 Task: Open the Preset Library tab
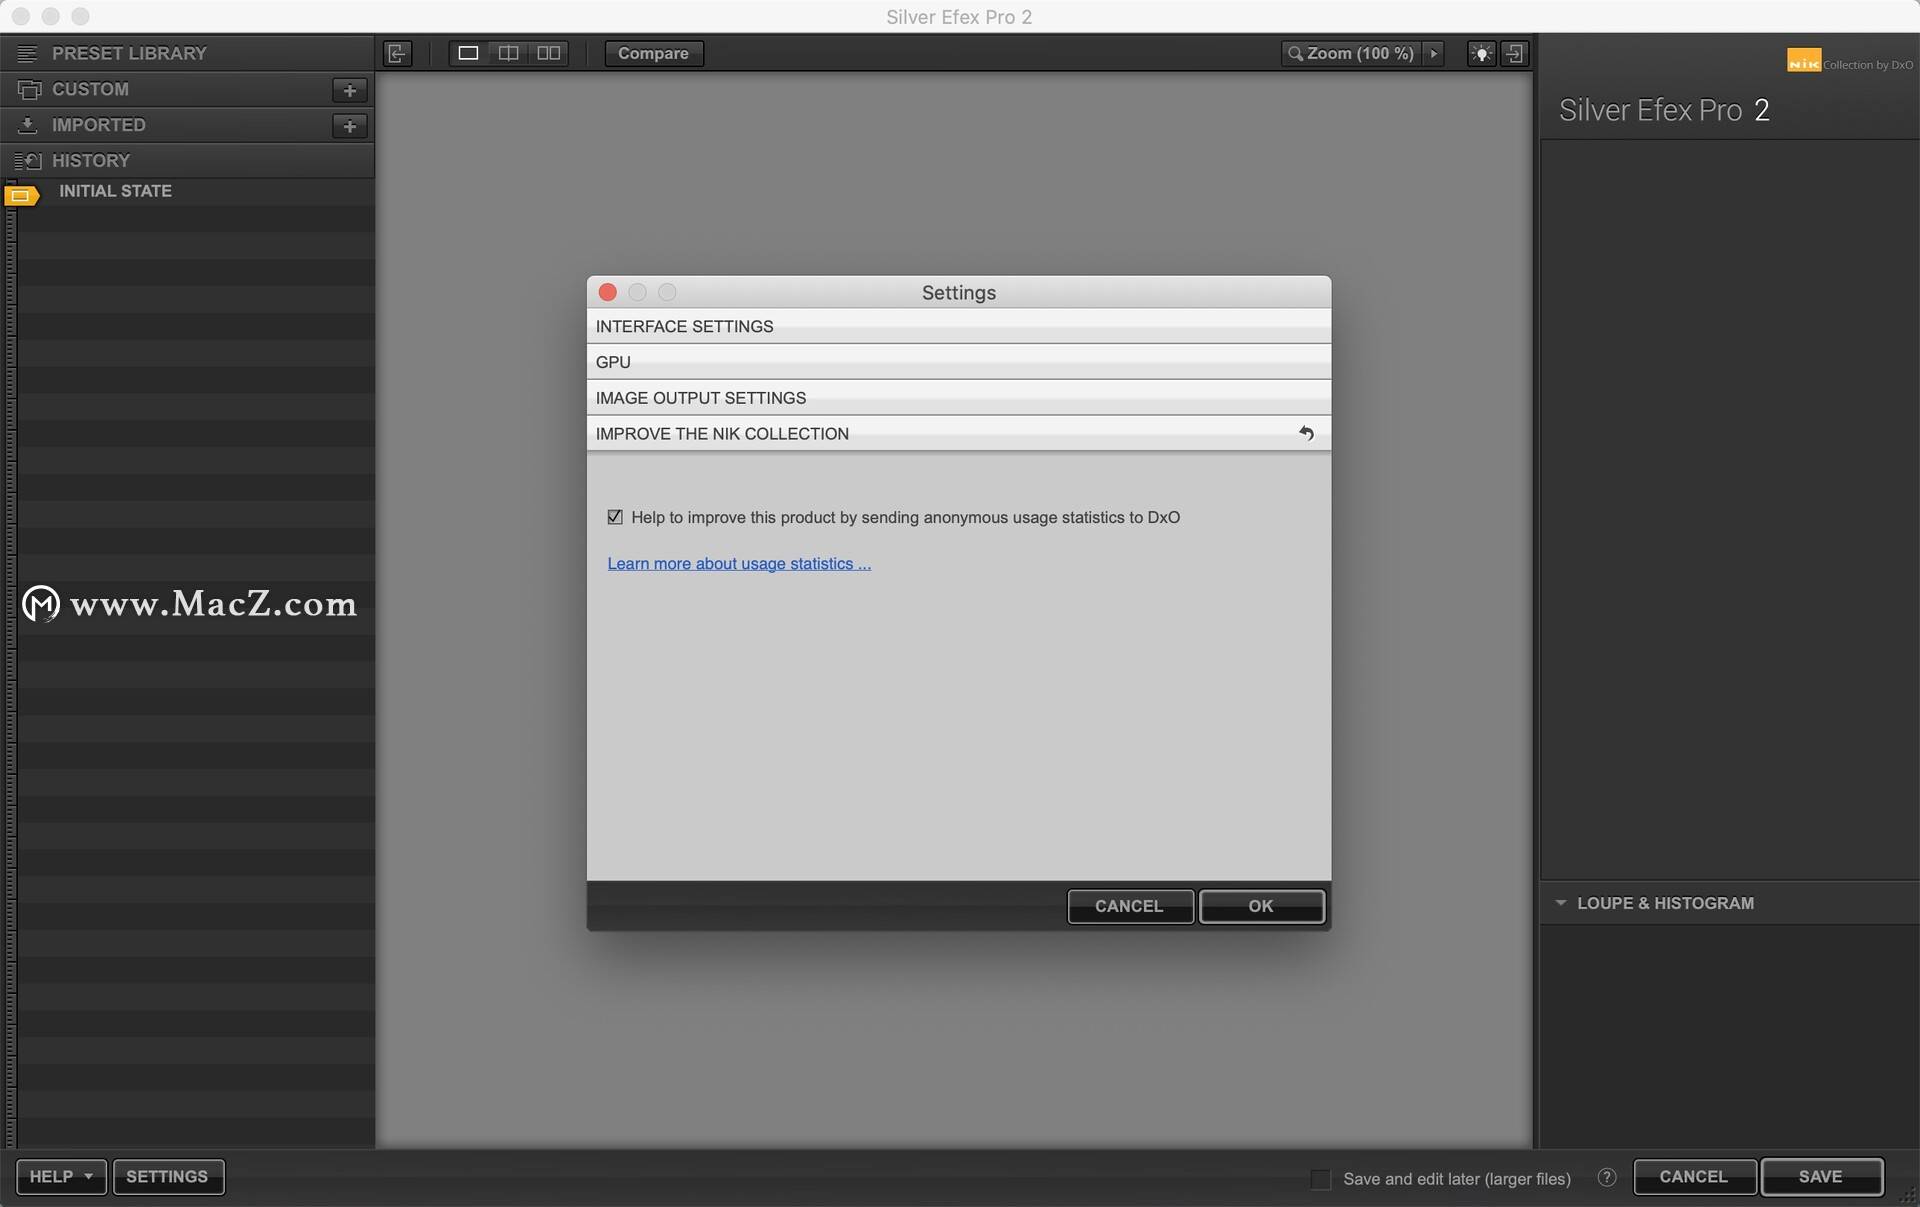pos(187,53)
